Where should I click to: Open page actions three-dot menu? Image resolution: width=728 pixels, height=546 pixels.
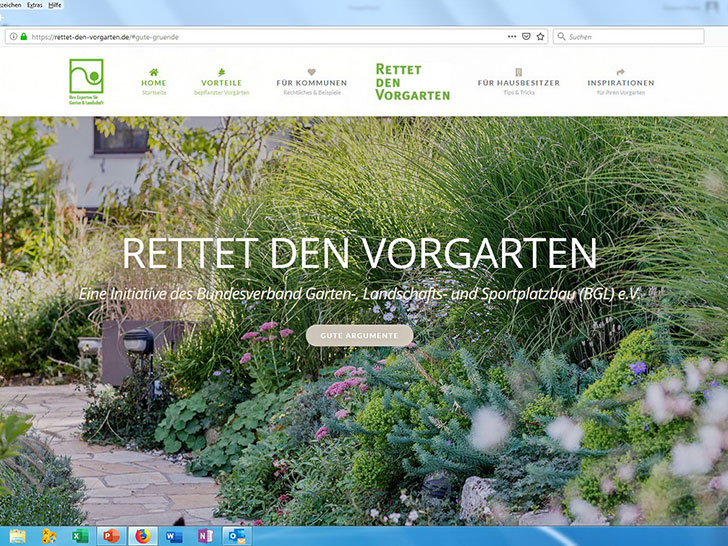pos(512,36)
